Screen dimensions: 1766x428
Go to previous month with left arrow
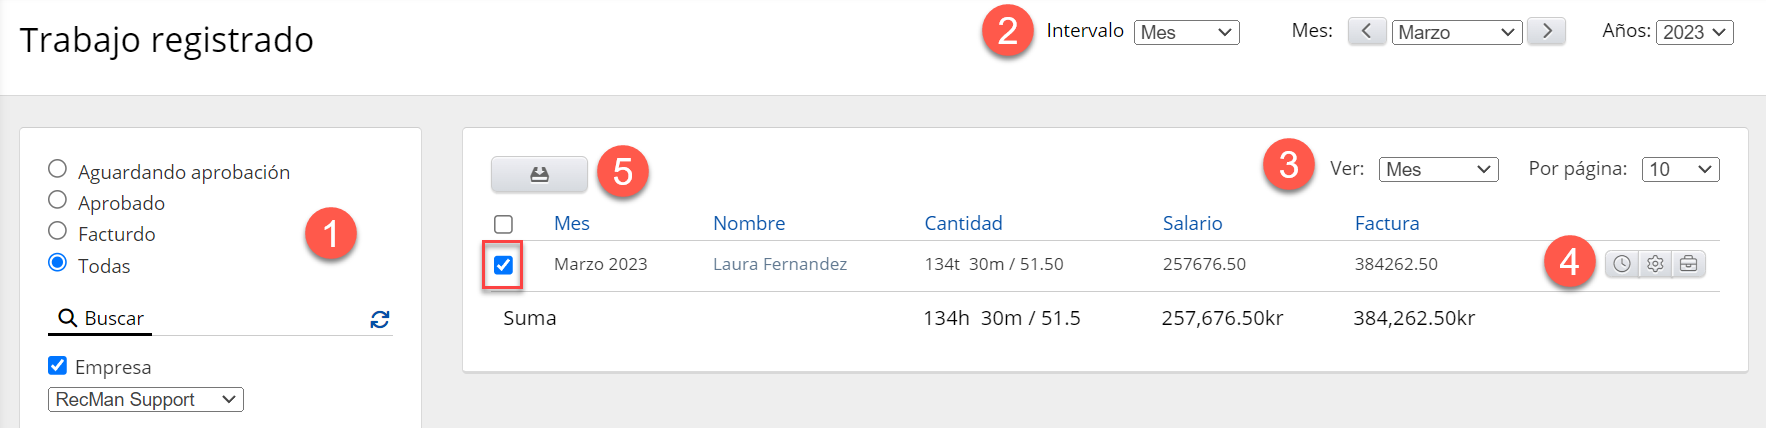tap(1367, 31)
